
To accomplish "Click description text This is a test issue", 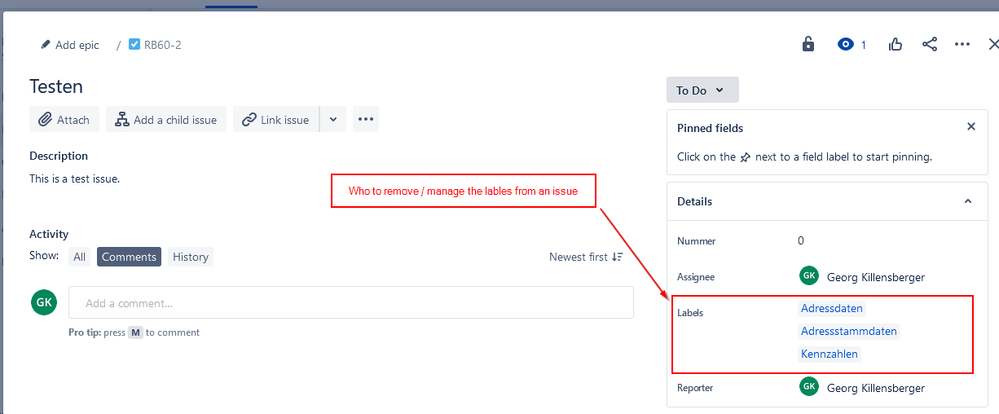I will 75,179.
